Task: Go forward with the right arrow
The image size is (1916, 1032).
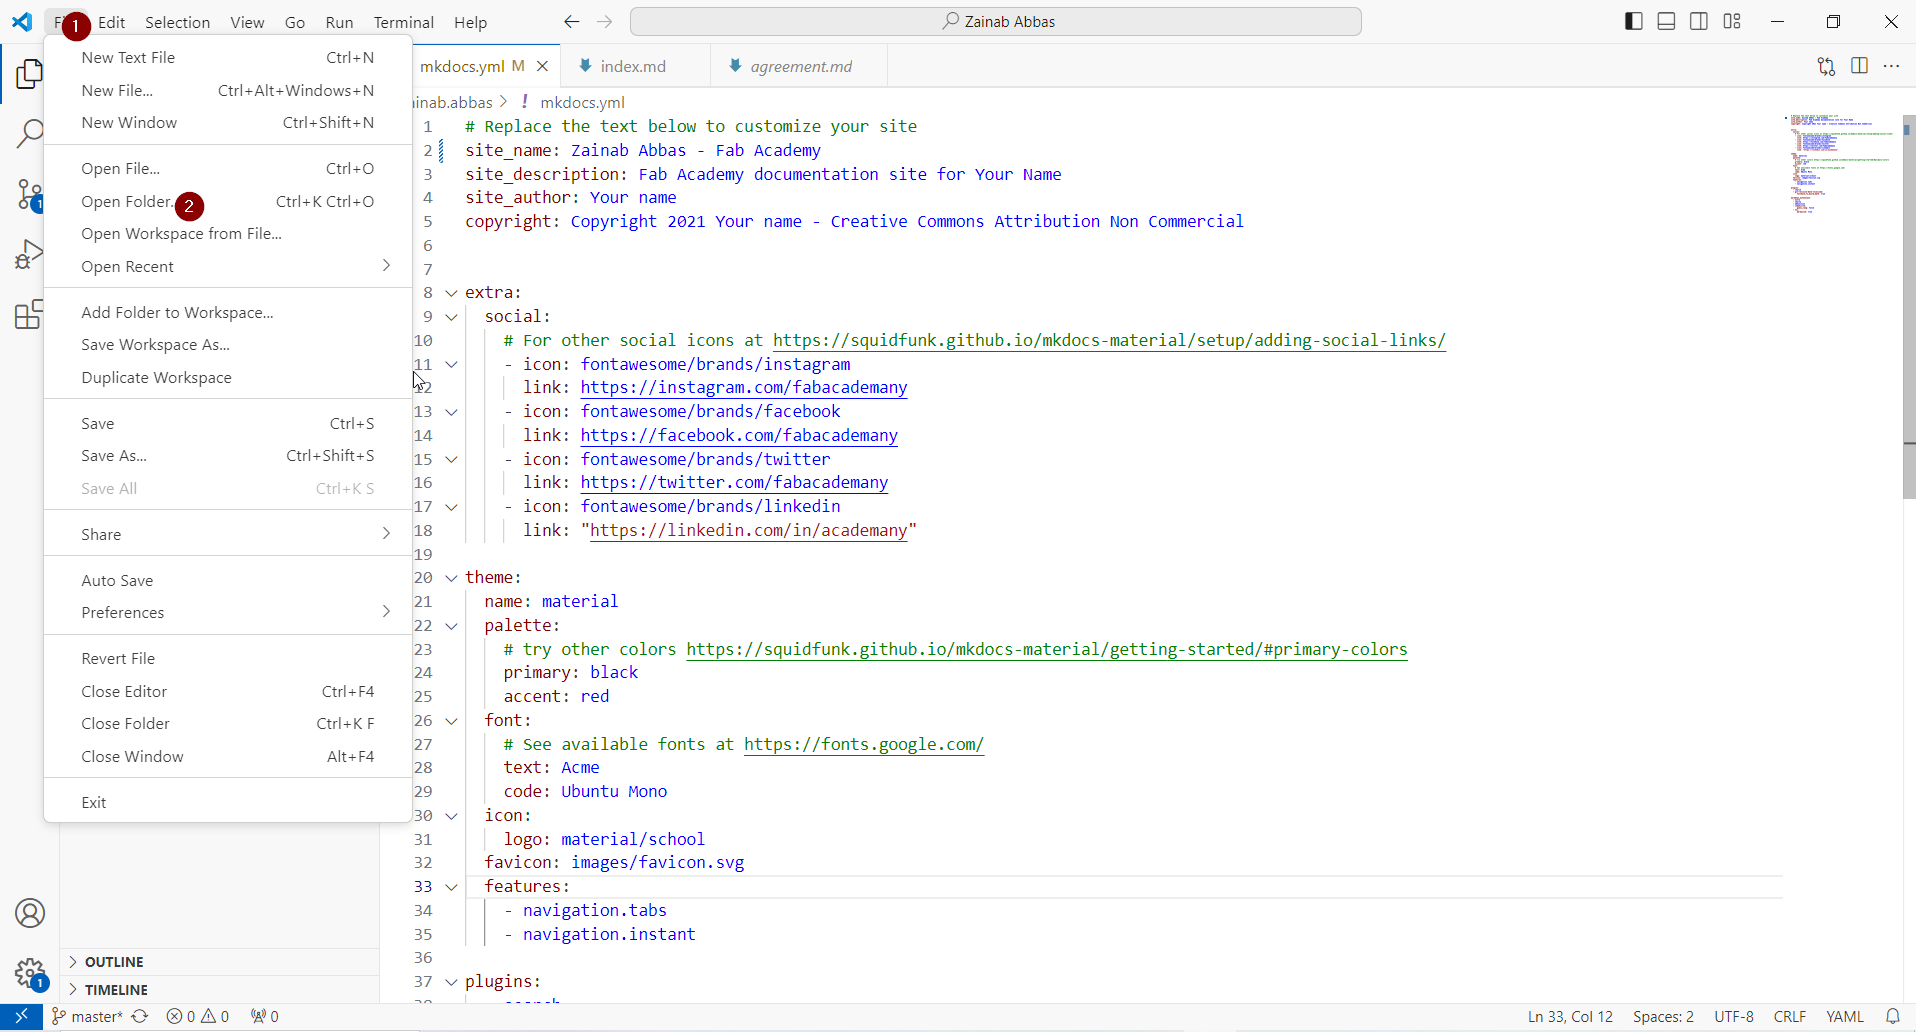Action: pyautogui.click(x=605, y=21)
